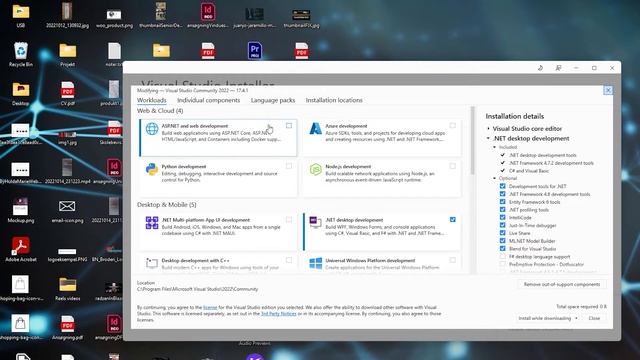Click the ASP.NET web development globe icon
Viewport: 640px width, 360px height.
[152, 129]
